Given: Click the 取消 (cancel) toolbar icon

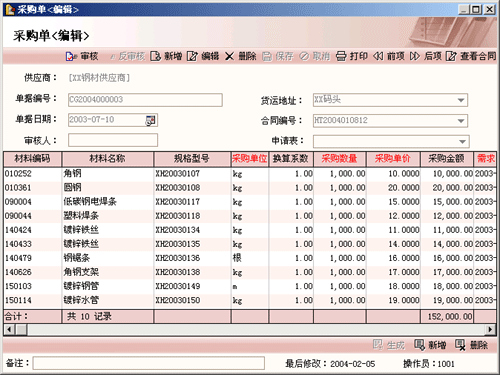Looking at the screenshot, I should click(304, 56).
